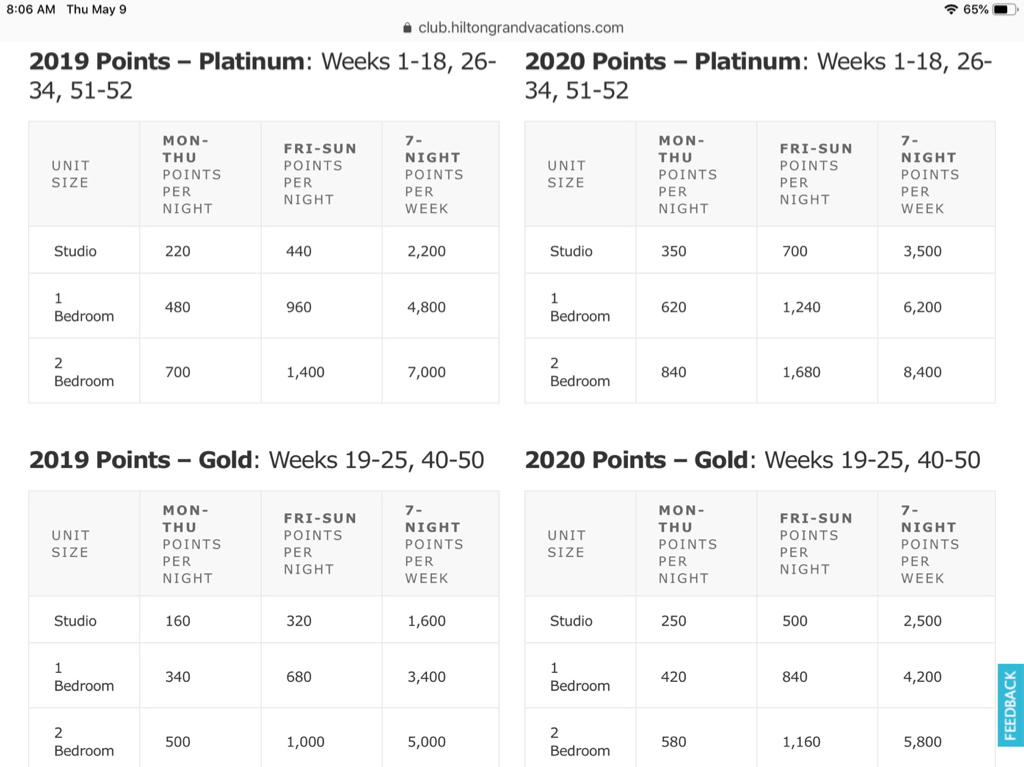Select the 350 Mon-Thu points cell
Viewport: 1024px width, 767px height.
pos(674,251)
